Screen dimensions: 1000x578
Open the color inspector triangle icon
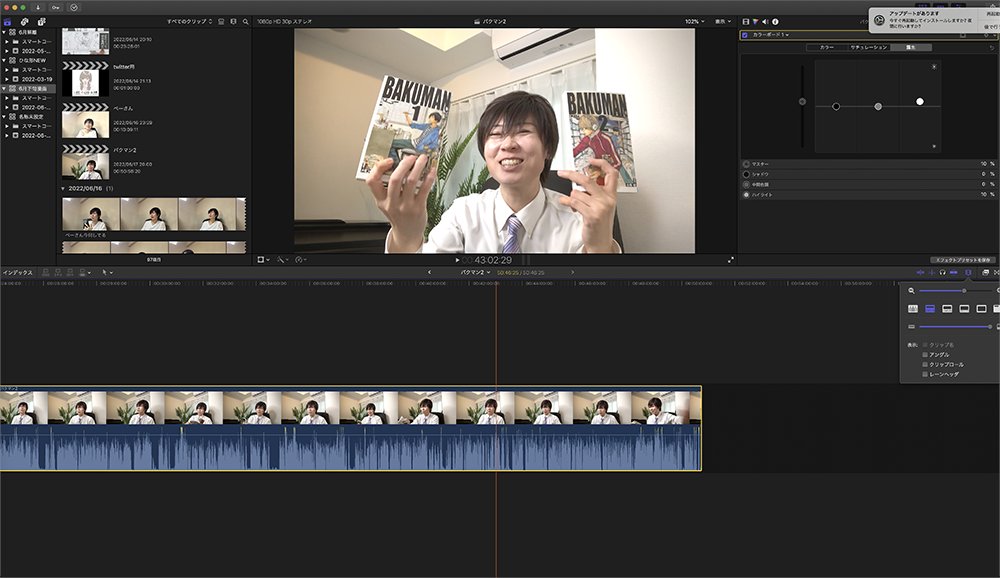click(x=756, y=22)
